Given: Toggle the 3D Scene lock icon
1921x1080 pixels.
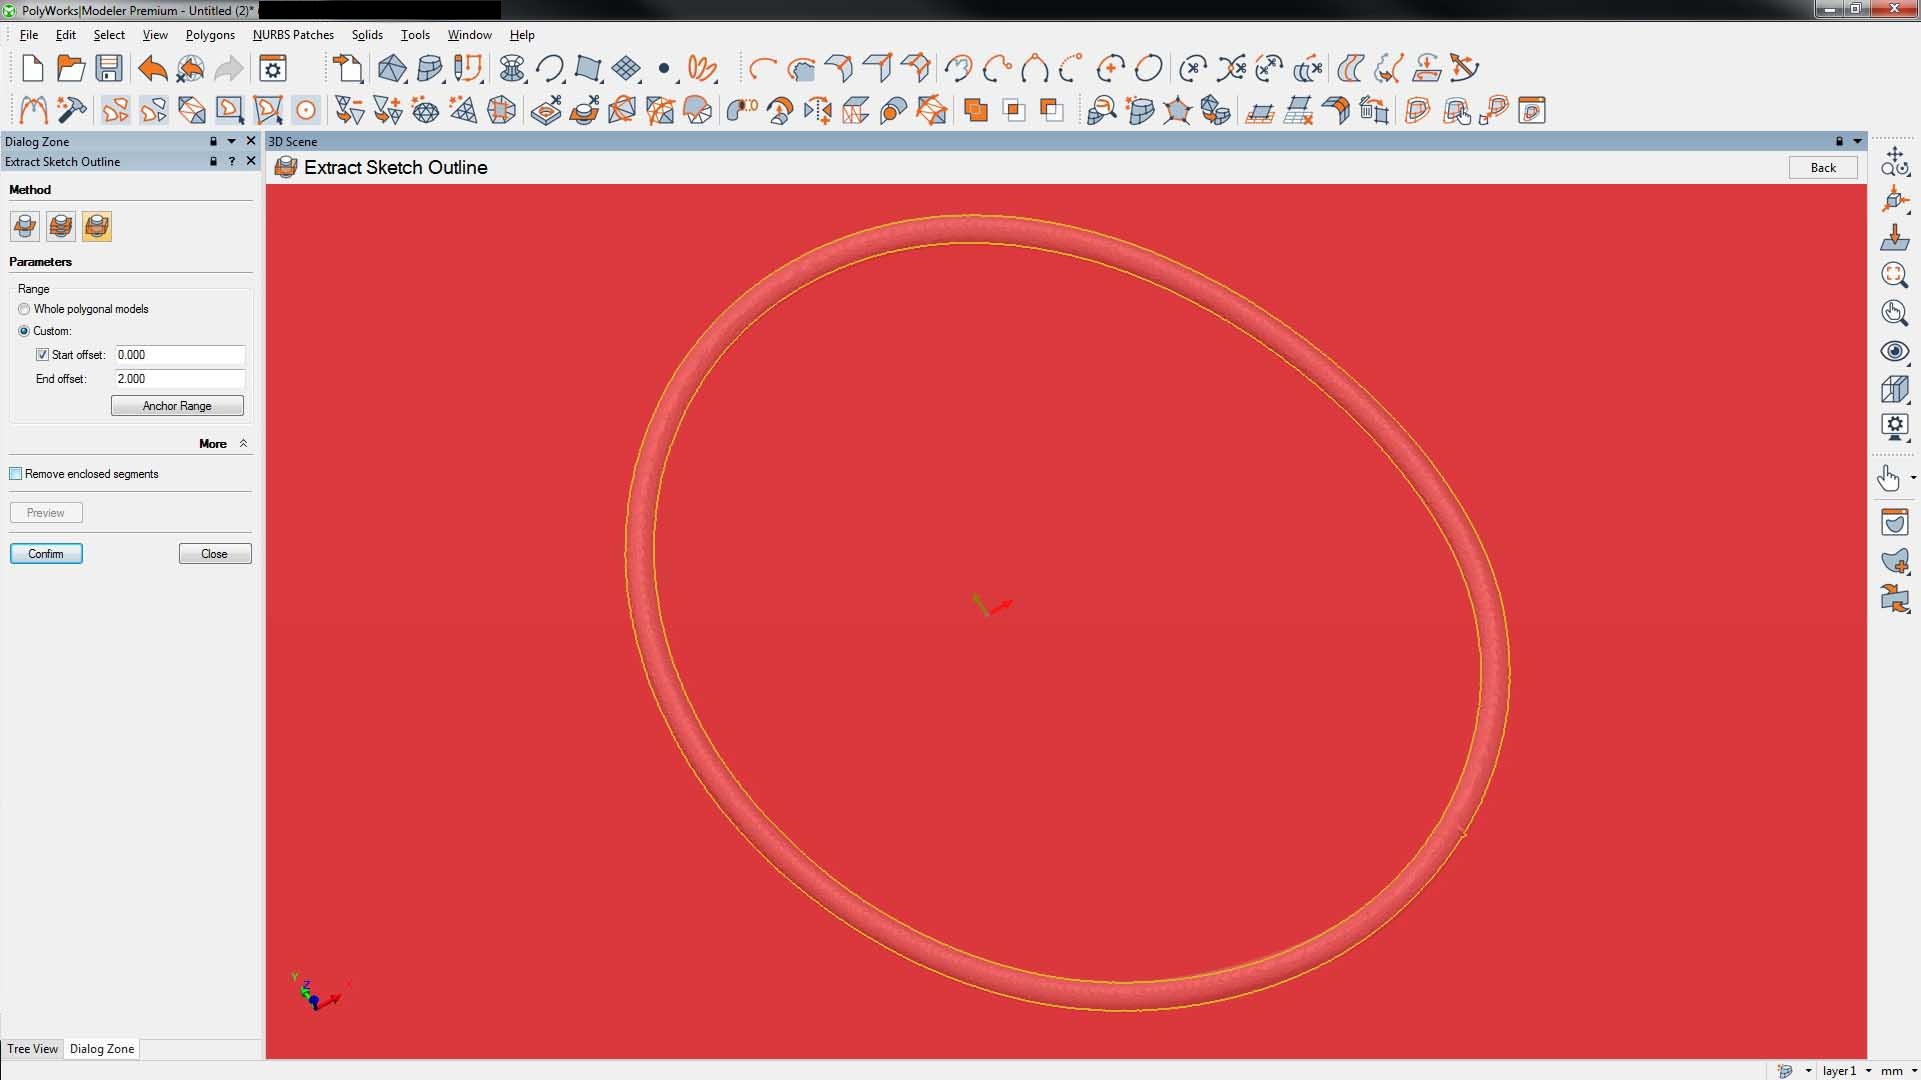Looking at the screenshot, I should 1838,141.
